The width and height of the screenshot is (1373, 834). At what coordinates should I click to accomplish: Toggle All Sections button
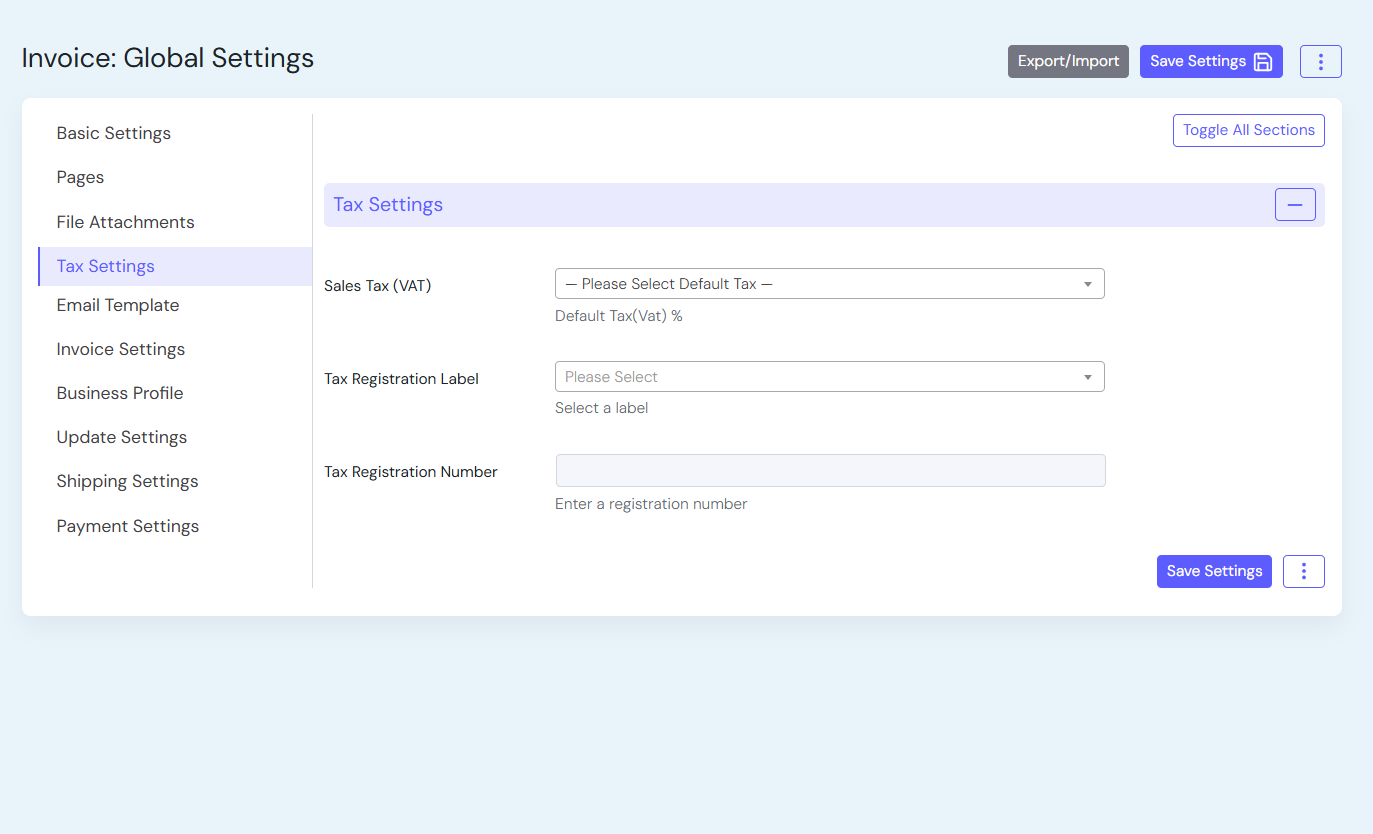(x=1248, y=130)
